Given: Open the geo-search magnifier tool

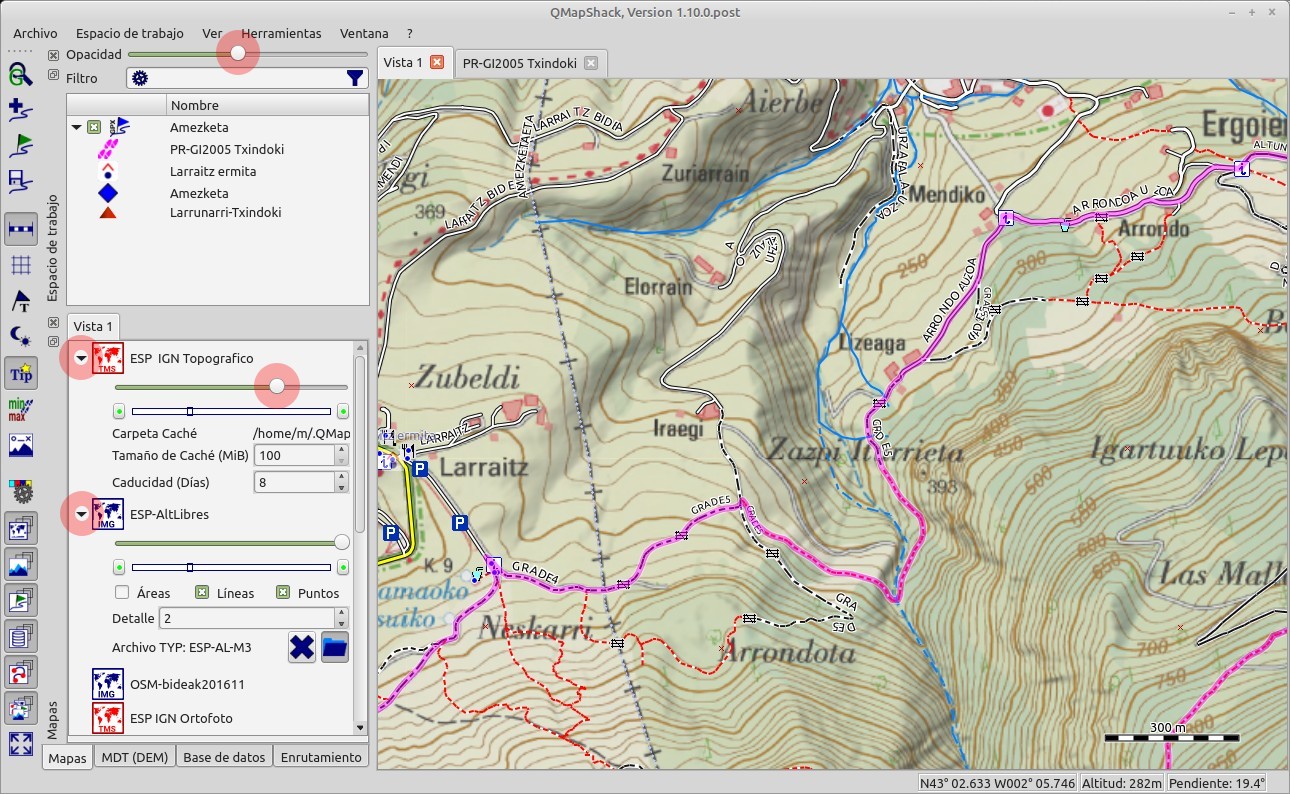Looking at the screenshot, I should [21, 75].
